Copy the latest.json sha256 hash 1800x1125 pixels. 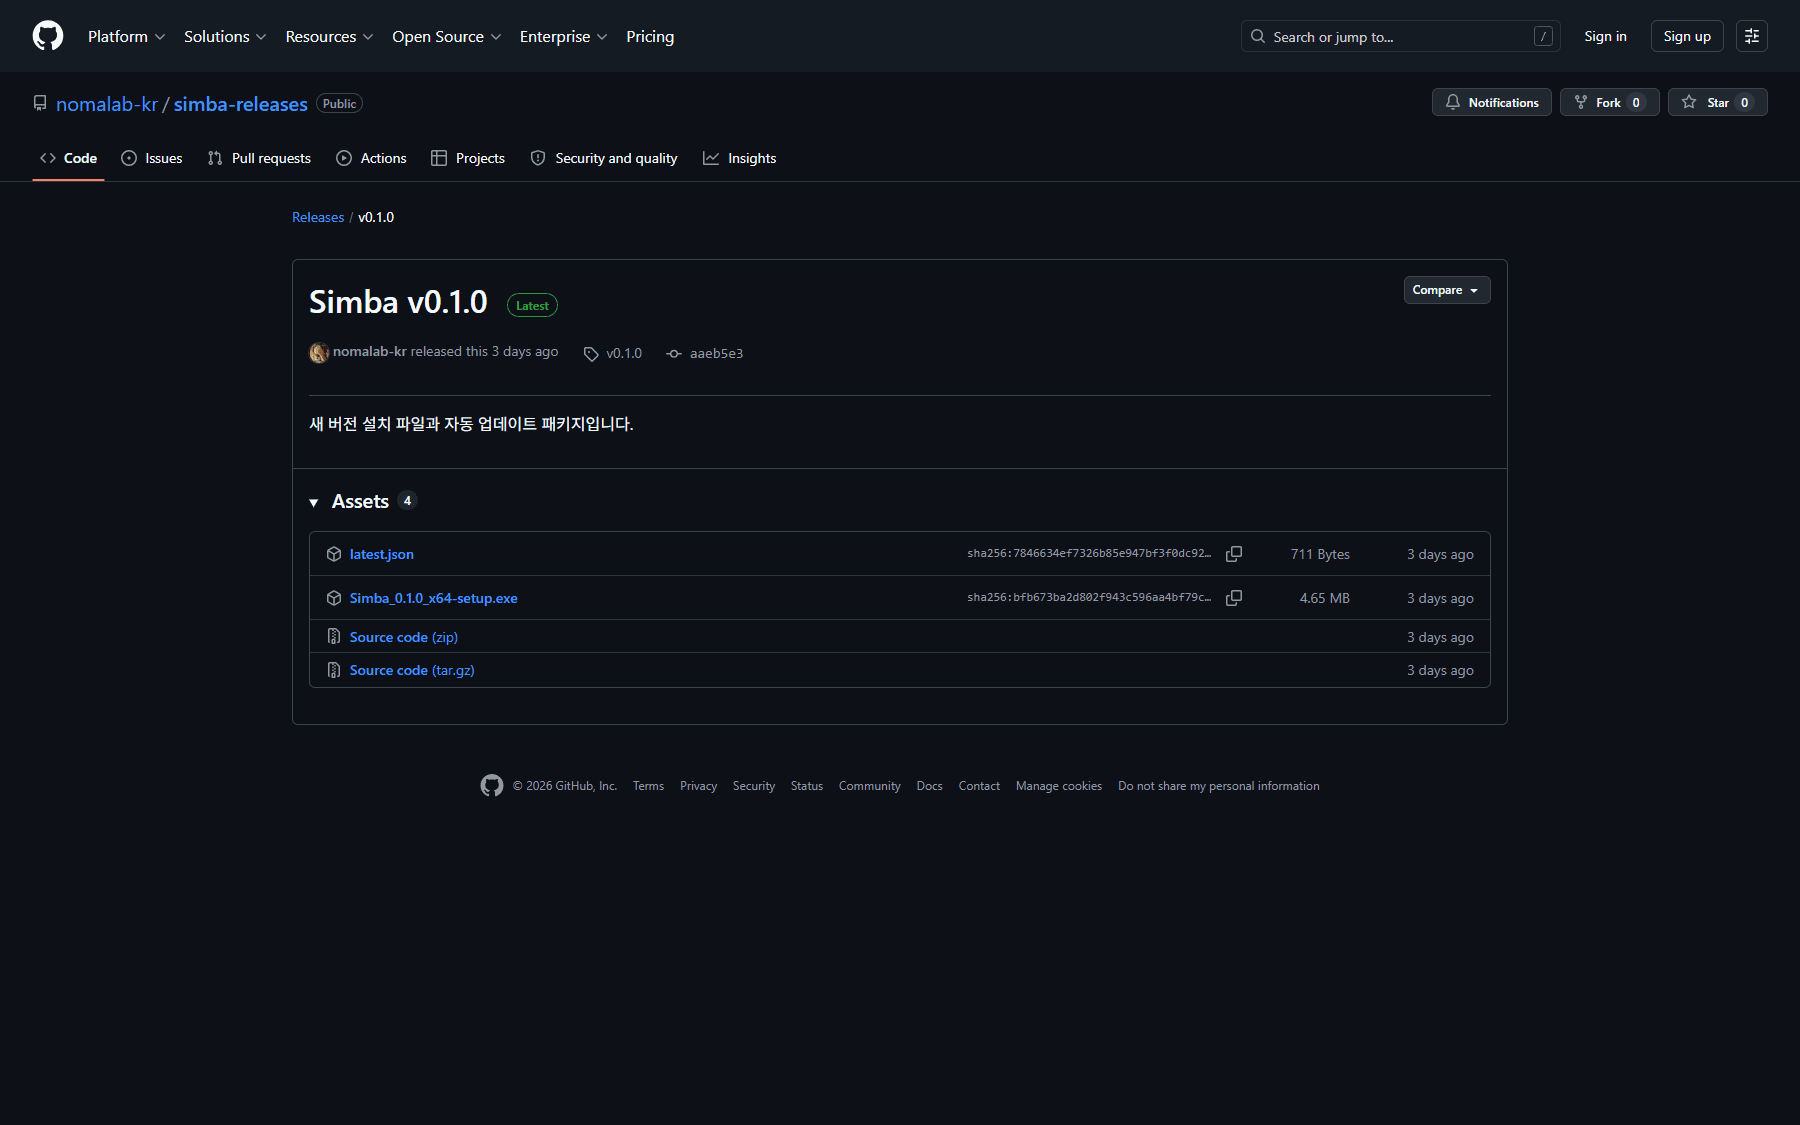click(1234, 554)
